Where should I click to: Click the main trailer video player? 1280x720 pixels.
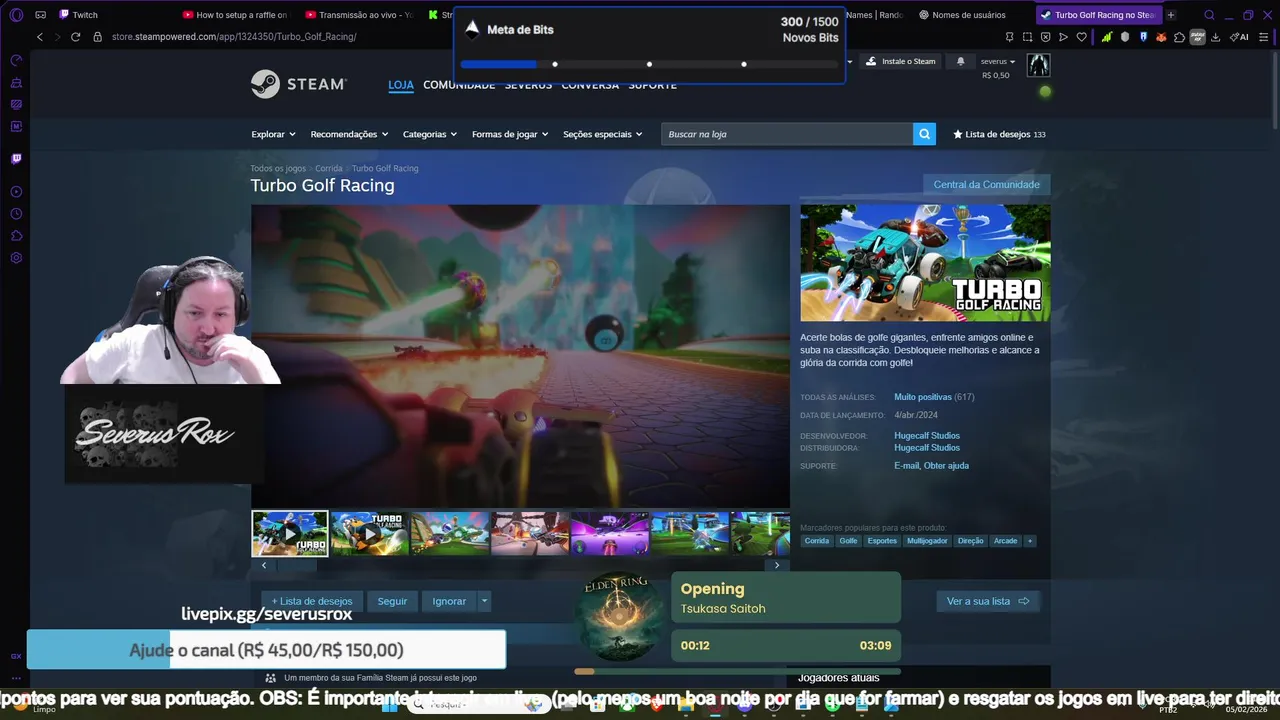[520, 356]
